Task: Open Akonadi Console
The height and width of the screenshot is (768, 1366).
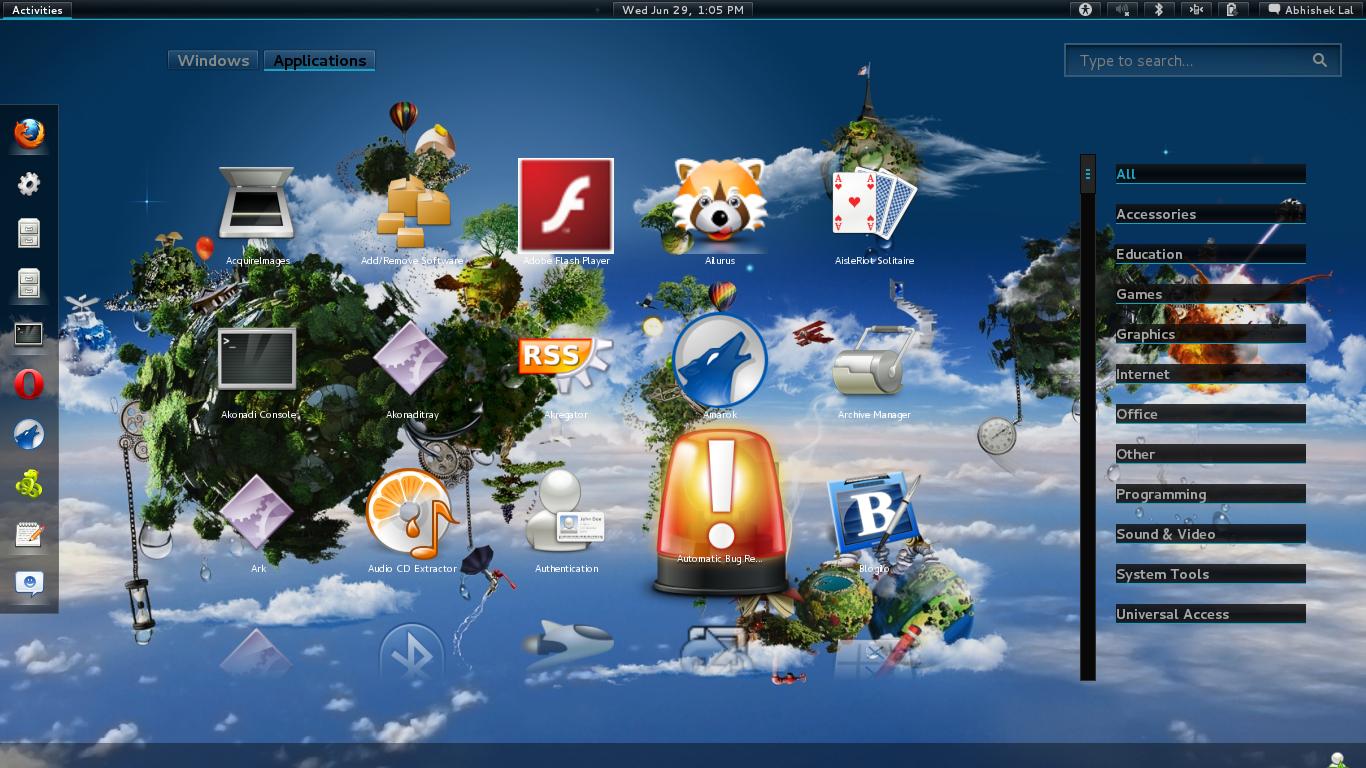Action: [x=257, y=367]
